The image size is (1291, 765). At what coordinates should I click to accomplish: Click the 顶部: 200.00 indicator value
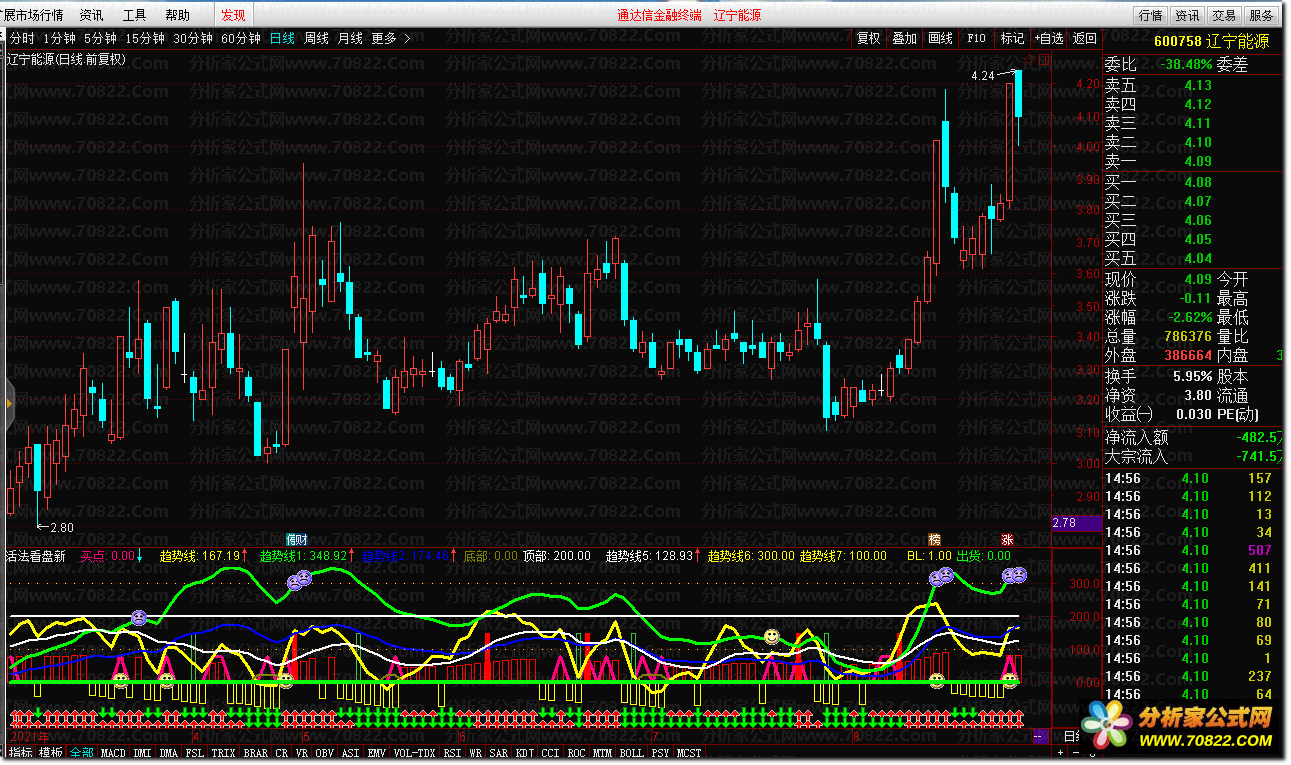pos(556,556)
